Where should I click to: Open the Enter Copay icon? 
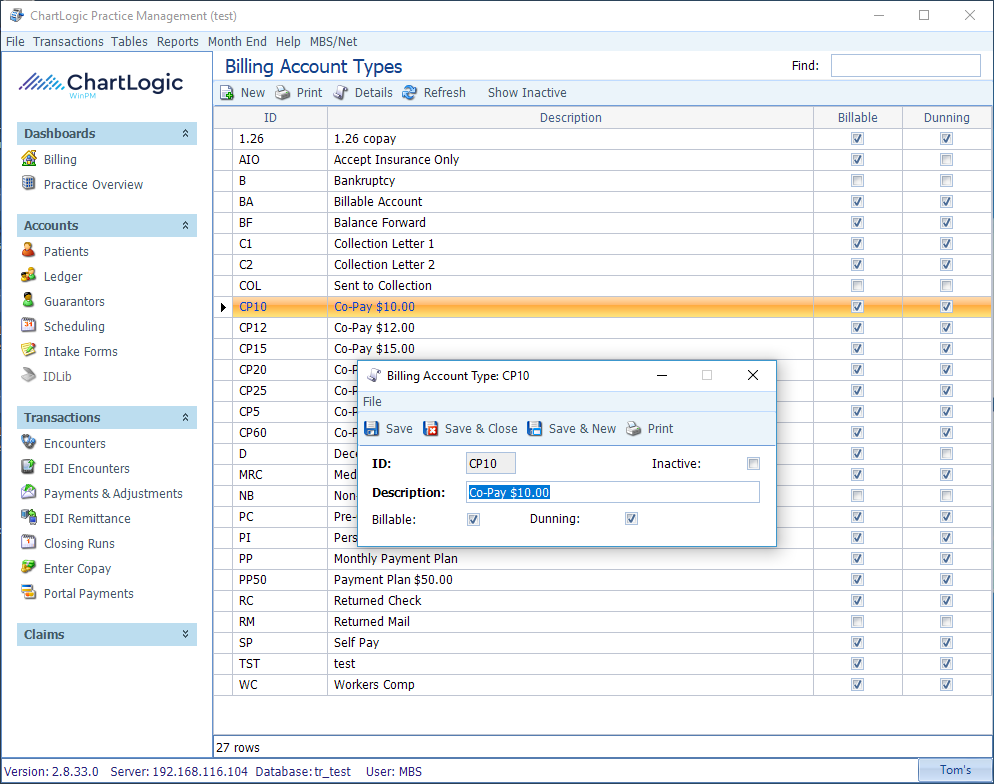(29, 567)
